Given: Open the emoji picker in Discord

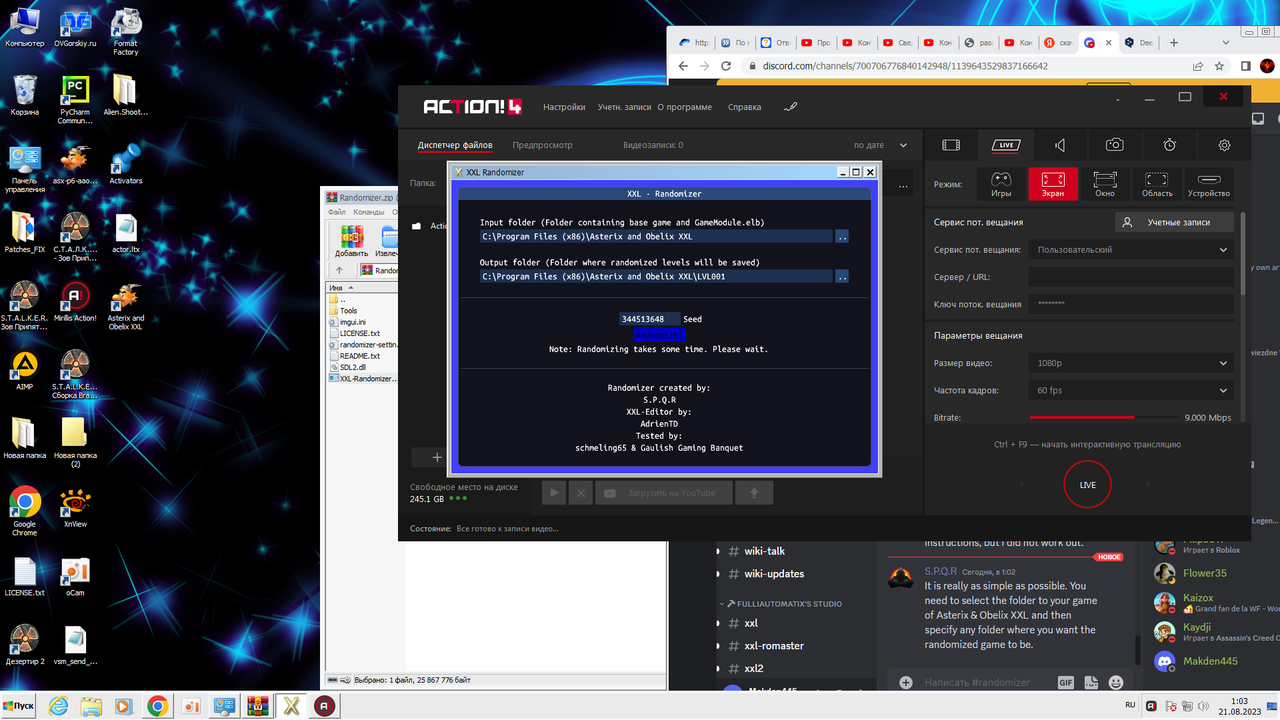Looking at the screenshot, I should (x=1116, y=682).
